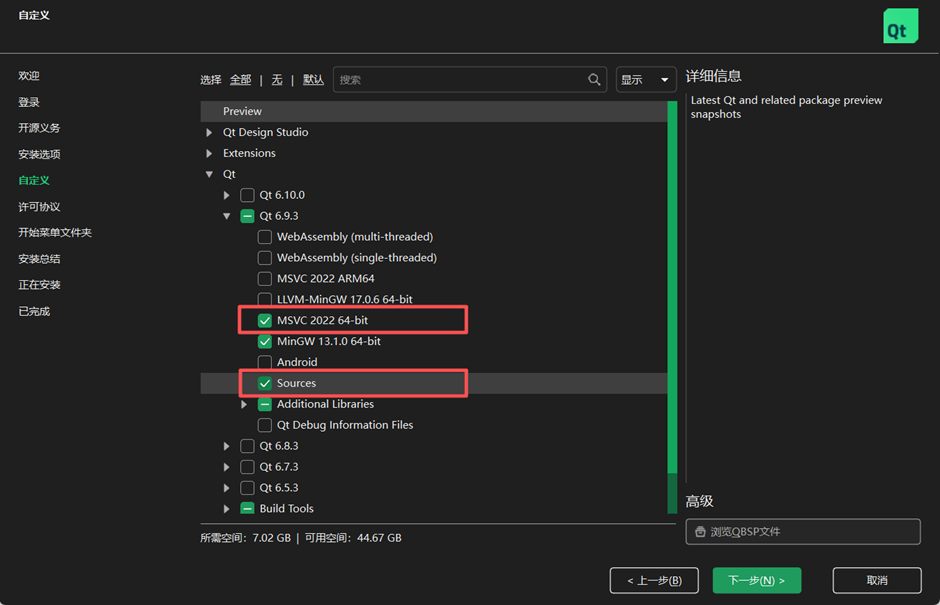
Task: Click the 高级 heading
Action: coord(700,501)
